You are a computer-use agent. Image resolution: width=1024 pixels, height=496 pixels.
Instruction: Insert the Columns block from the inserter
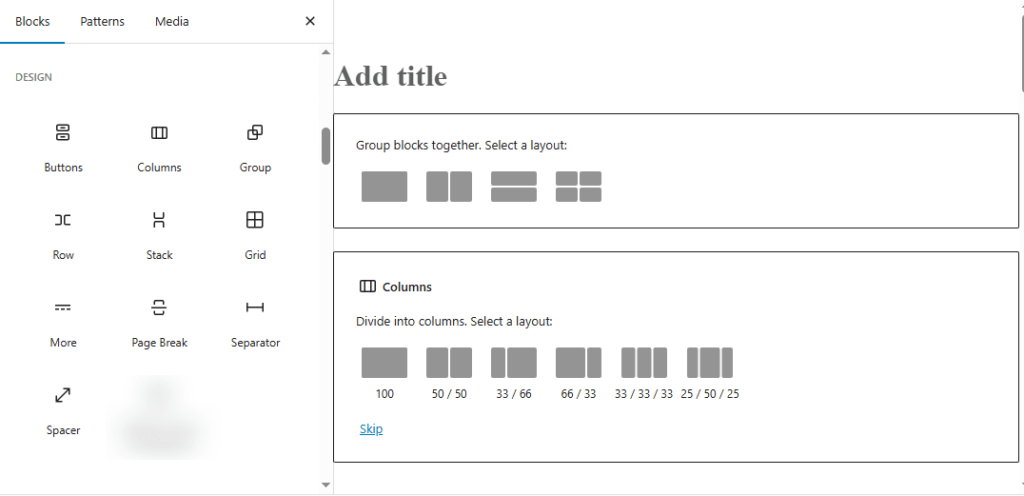pos(159,146)
